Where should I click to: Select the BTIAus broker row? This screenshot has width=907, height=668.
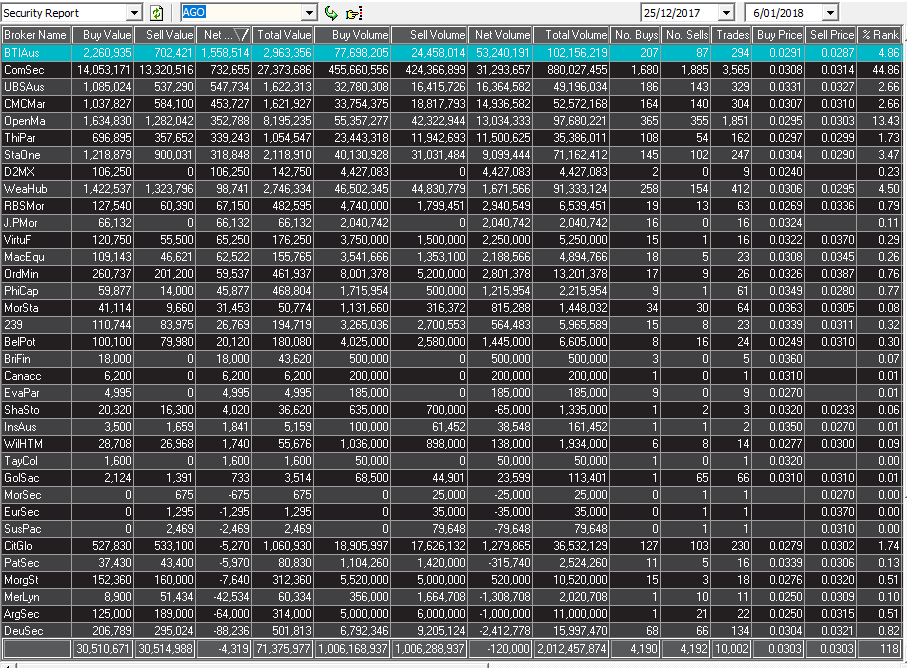coord(452,53)
